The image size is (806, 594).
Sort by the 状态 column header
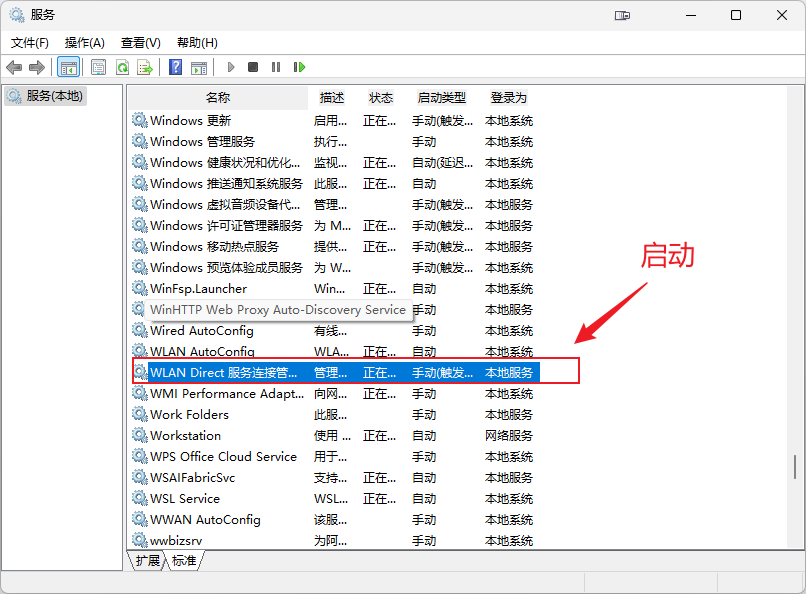point(381,98)
